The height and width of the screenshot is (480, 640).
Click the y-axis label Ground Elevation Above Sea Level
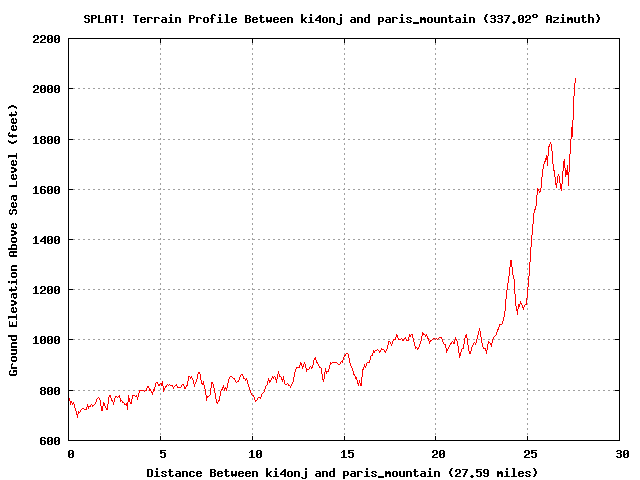point(14,239)
